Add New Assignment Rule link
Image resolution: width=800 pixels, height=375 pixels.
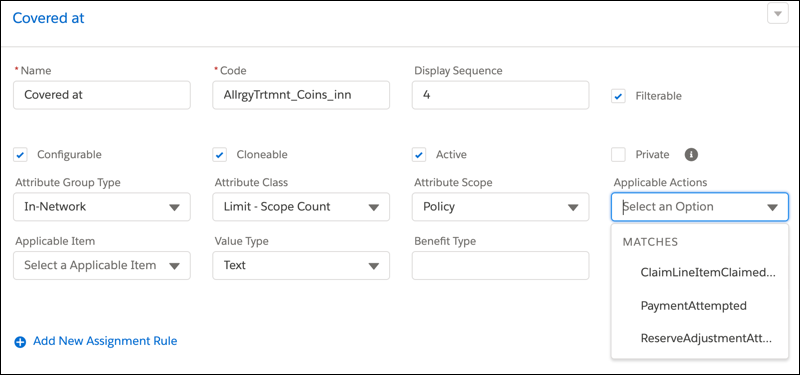click(x=105, y=341)
